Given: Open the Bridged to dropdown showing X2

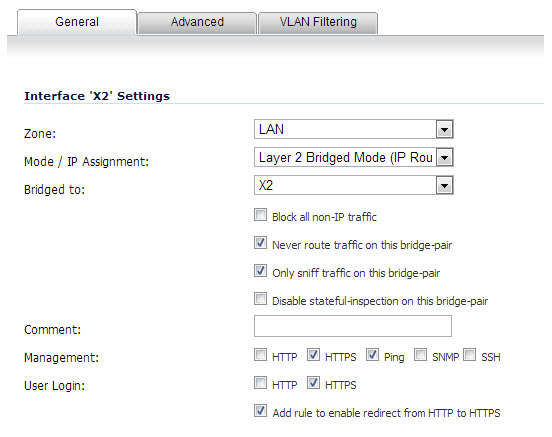Looking at the screenshot, I should (x=353, y=185).
